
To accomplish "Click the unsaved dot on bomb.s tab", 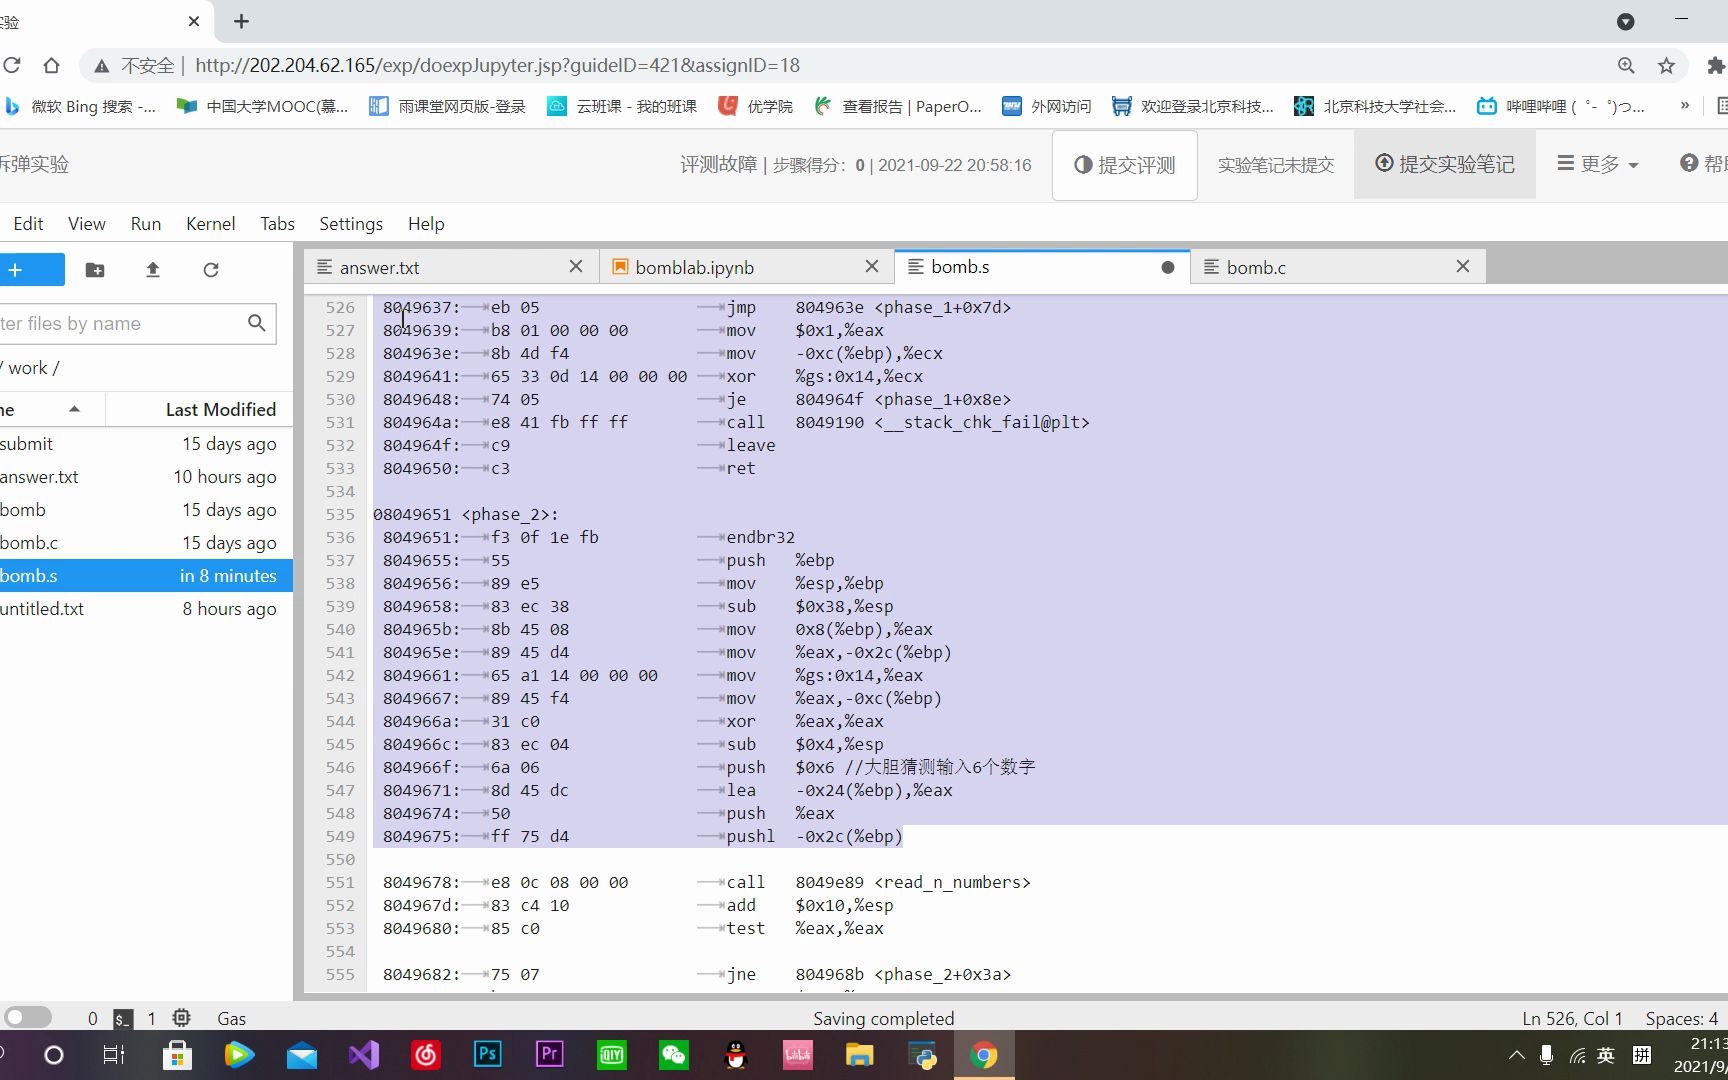I will [x=1168, y=267].
